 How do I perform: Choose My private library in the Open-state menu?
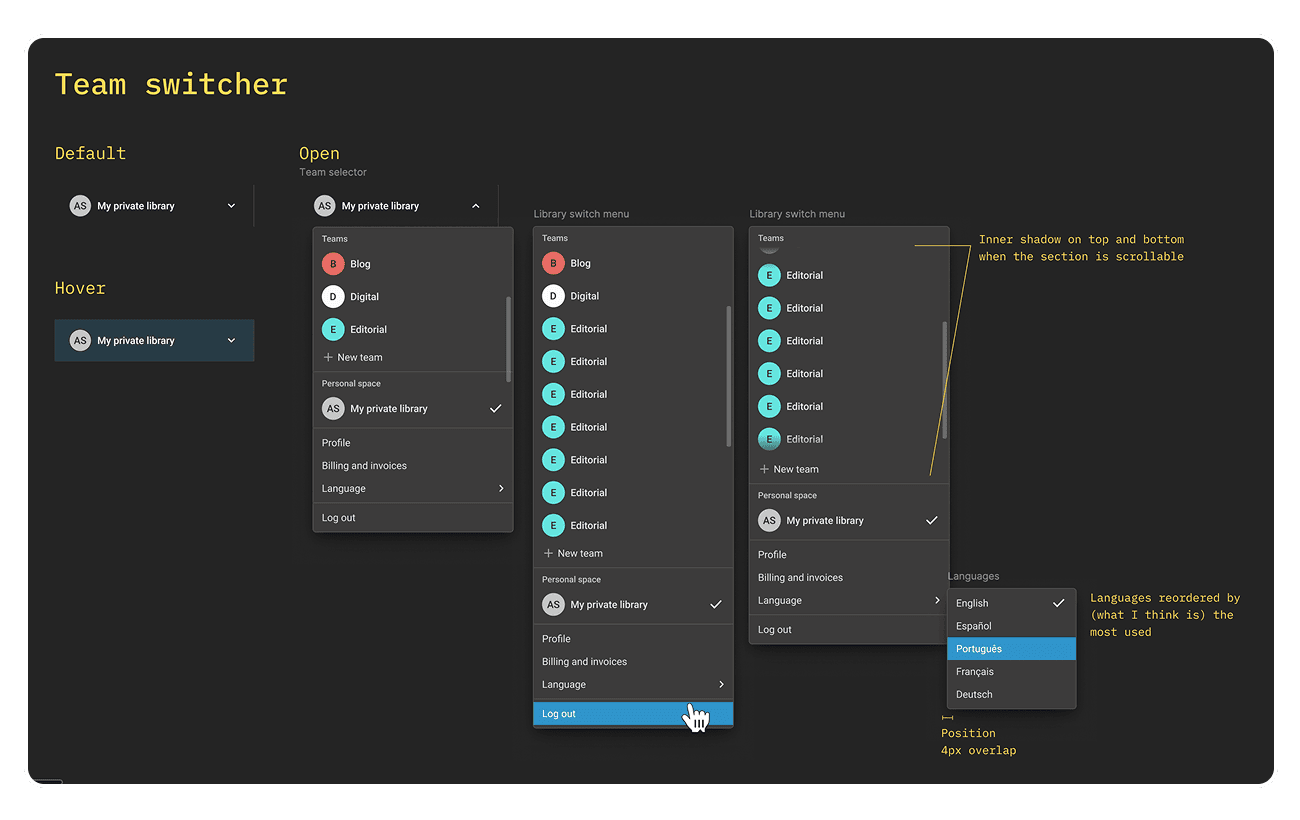click(x=412, y=409)
